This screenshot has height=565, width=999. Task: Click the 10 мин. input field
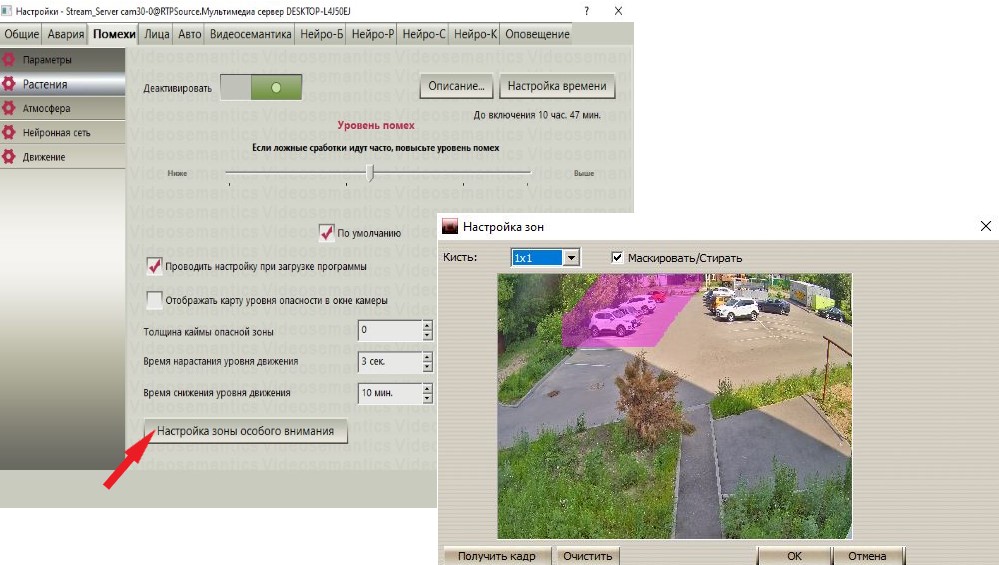[x=390, y=393]
